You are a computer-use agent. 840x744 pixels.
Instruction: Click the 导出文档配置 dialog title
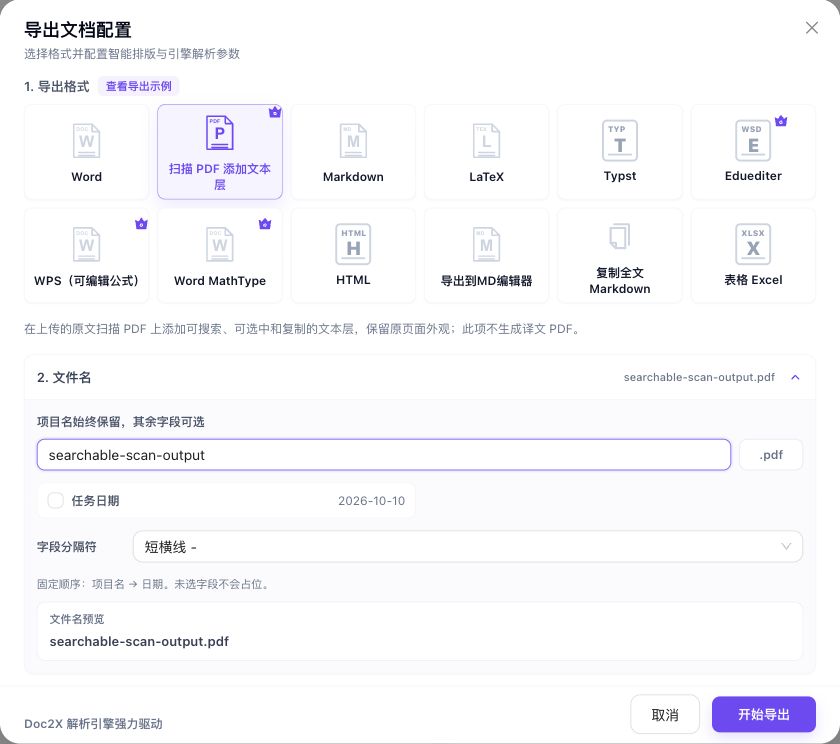coord(78,29)
